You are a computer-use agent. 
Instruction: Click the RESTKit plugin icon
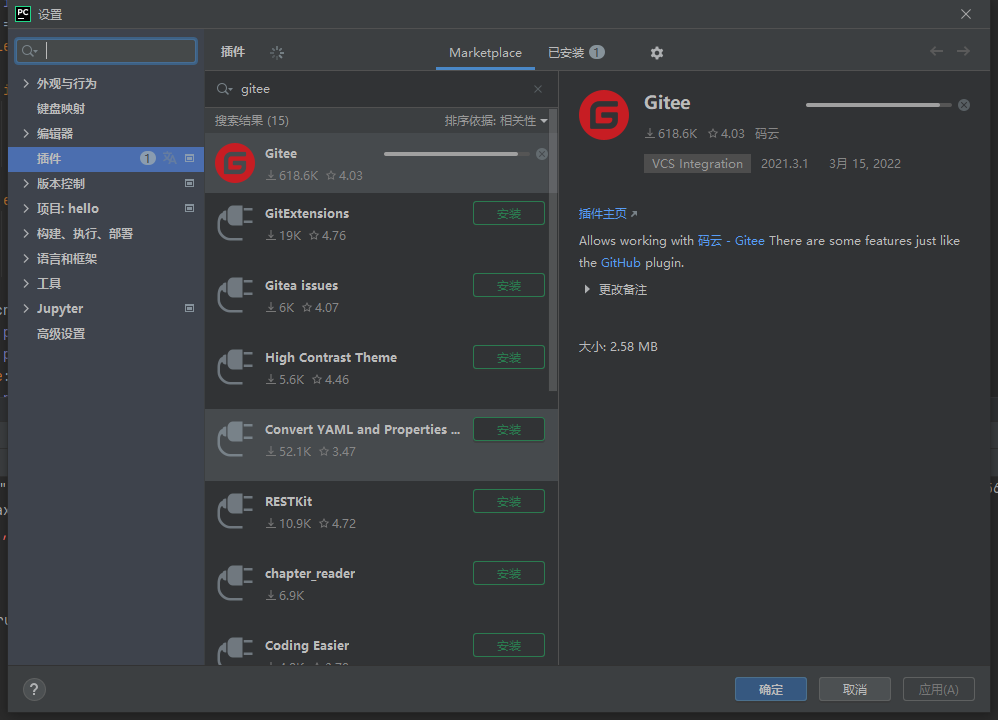pos(235,511)
